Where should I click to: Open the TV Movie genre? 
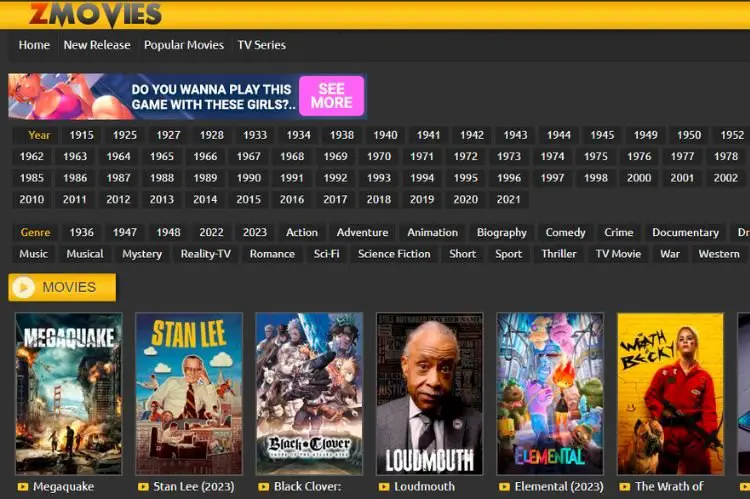point(618,254)
